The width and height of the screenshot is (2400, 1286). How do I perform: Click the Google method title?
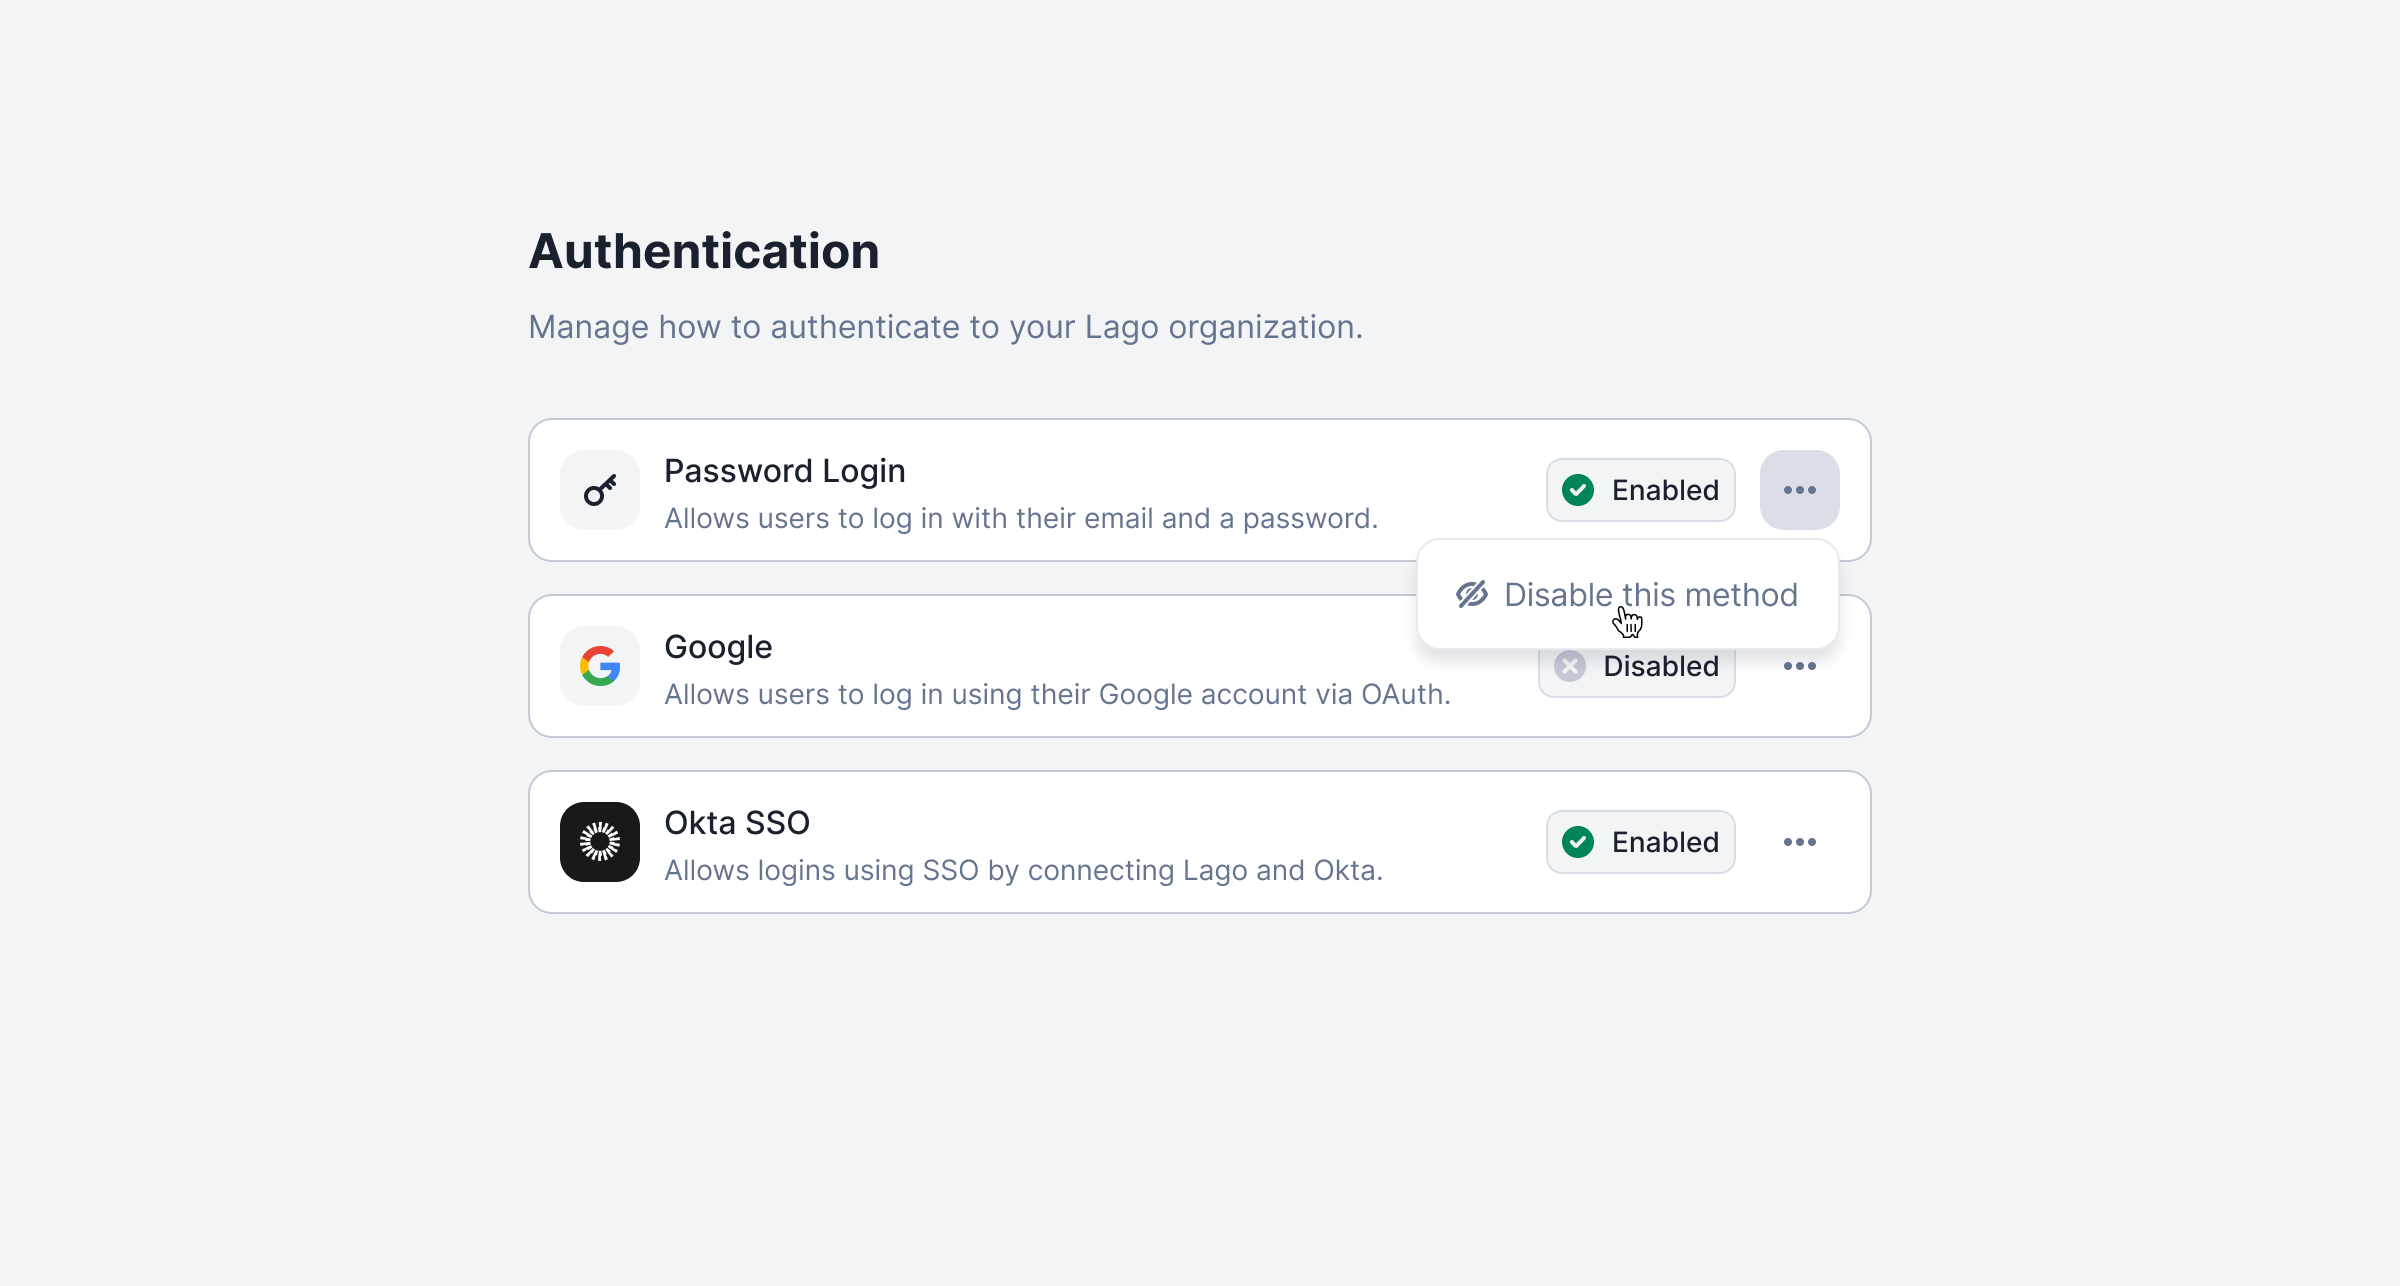[x=718, y=647]
